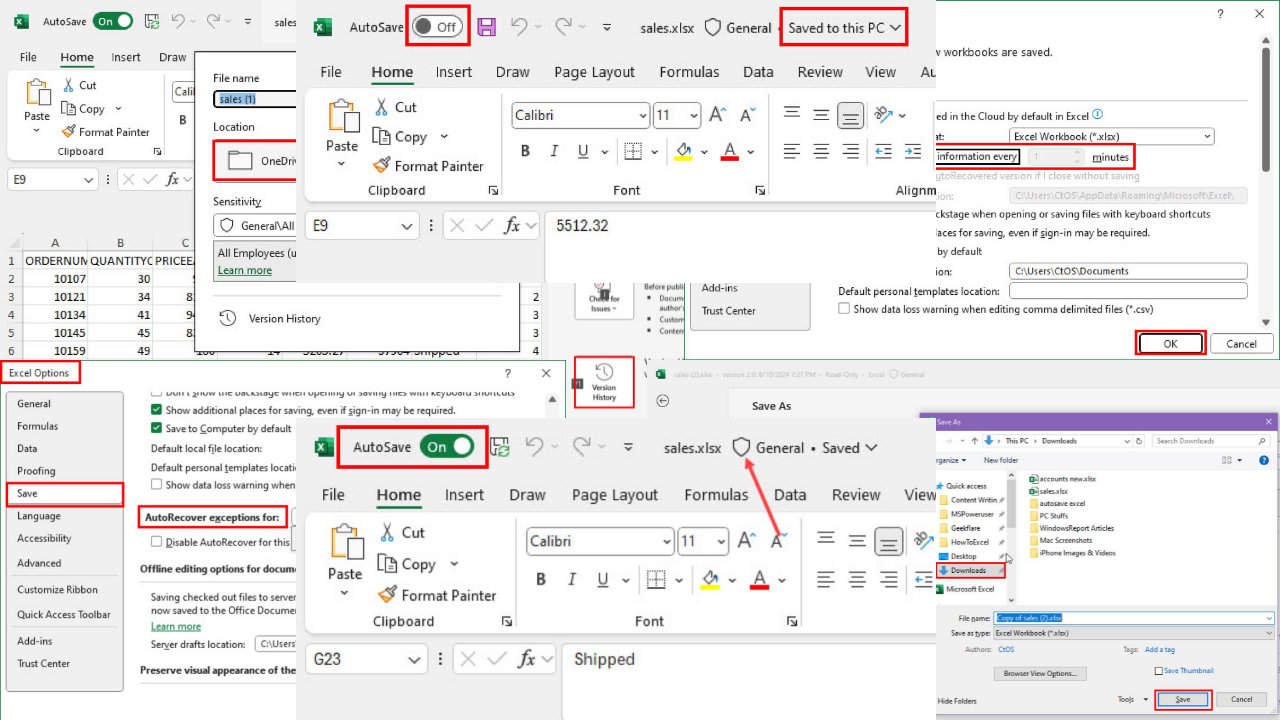
Task: Pick red Font Color in AutoSave Off window
Action: click(x=729, y=152)
